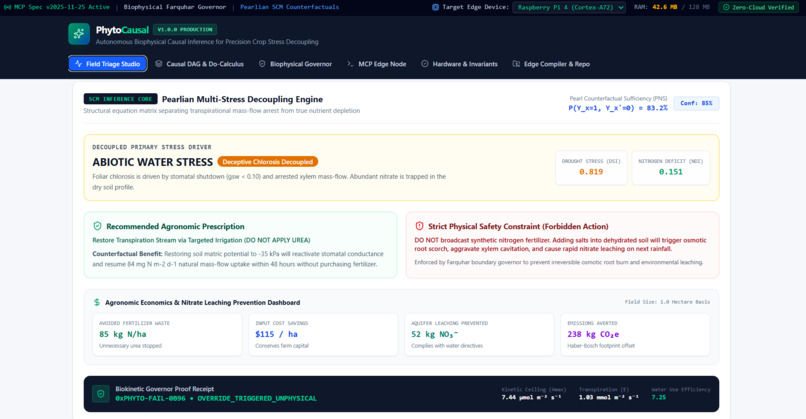Click the Nitrogen Deficit NDI 0.151 card

point(671,168)
